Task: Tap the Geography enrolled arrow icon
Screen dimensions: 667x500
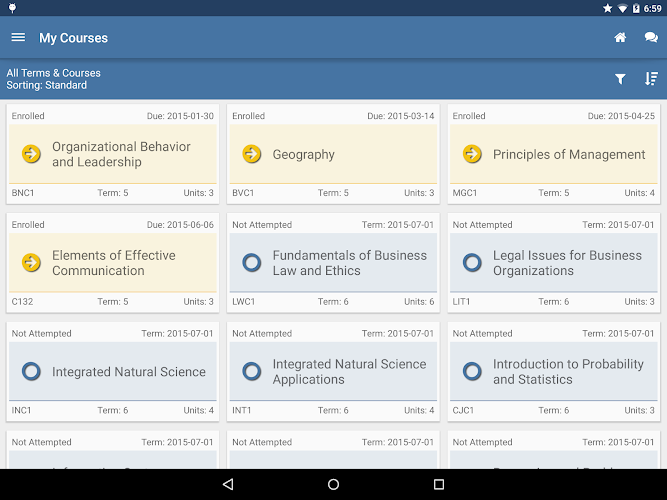Action: pyautogui.click(x=252, y=154)
